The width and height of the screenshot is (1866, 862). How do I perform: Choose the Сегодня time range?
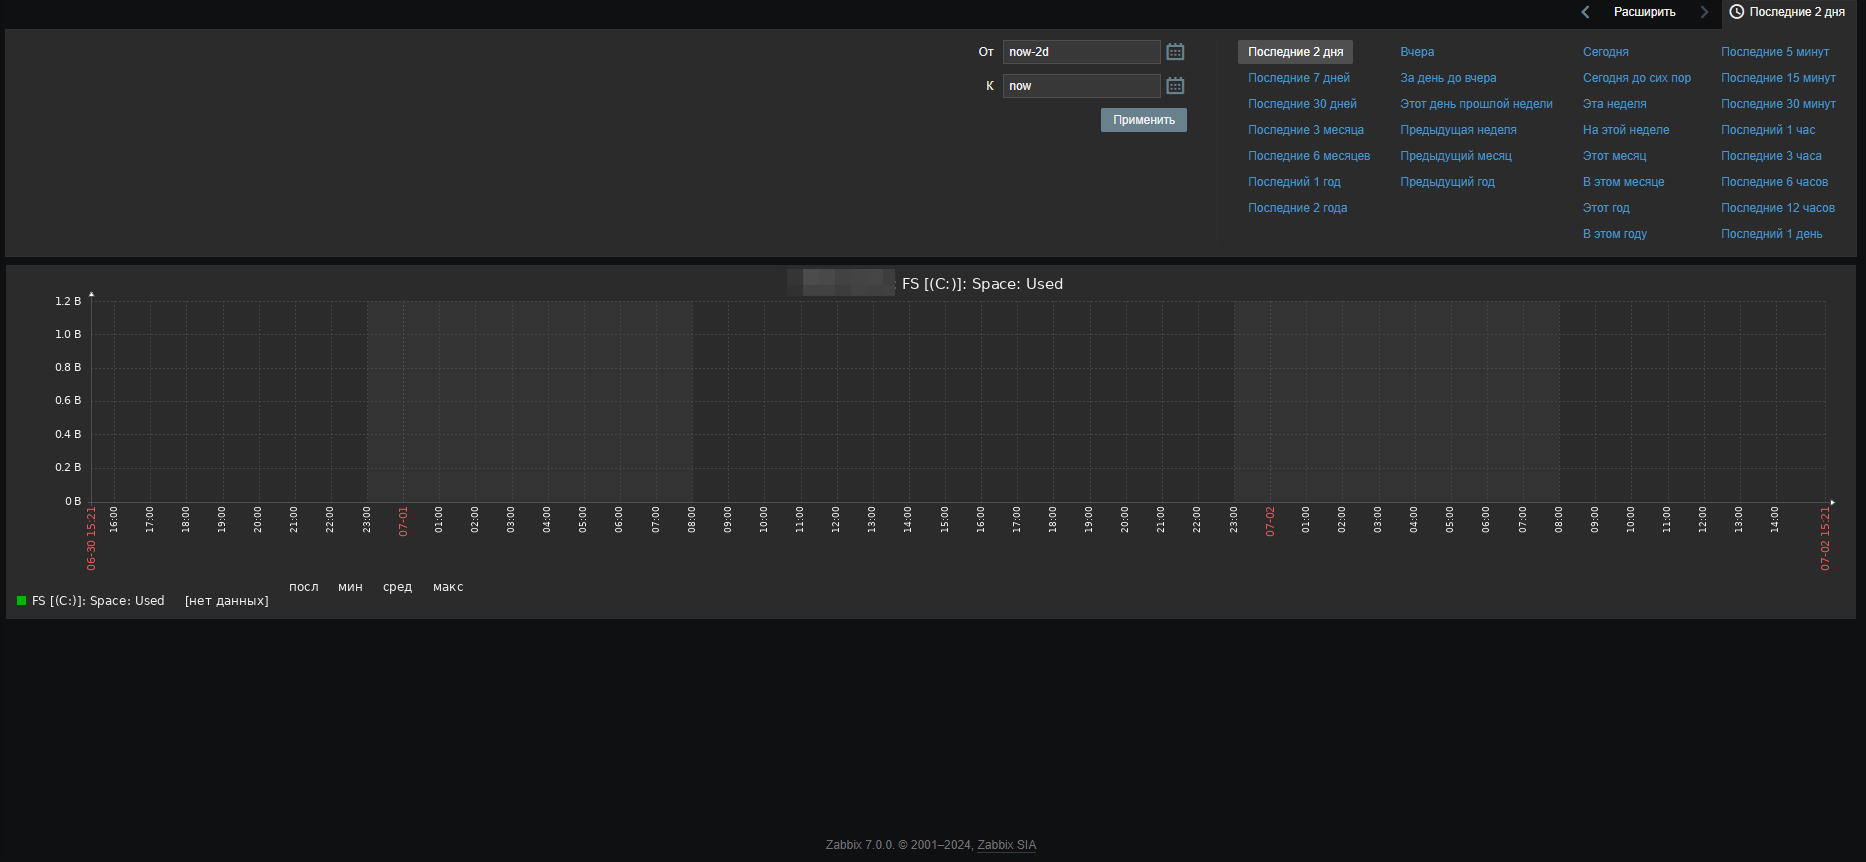tap(1605, 52)
